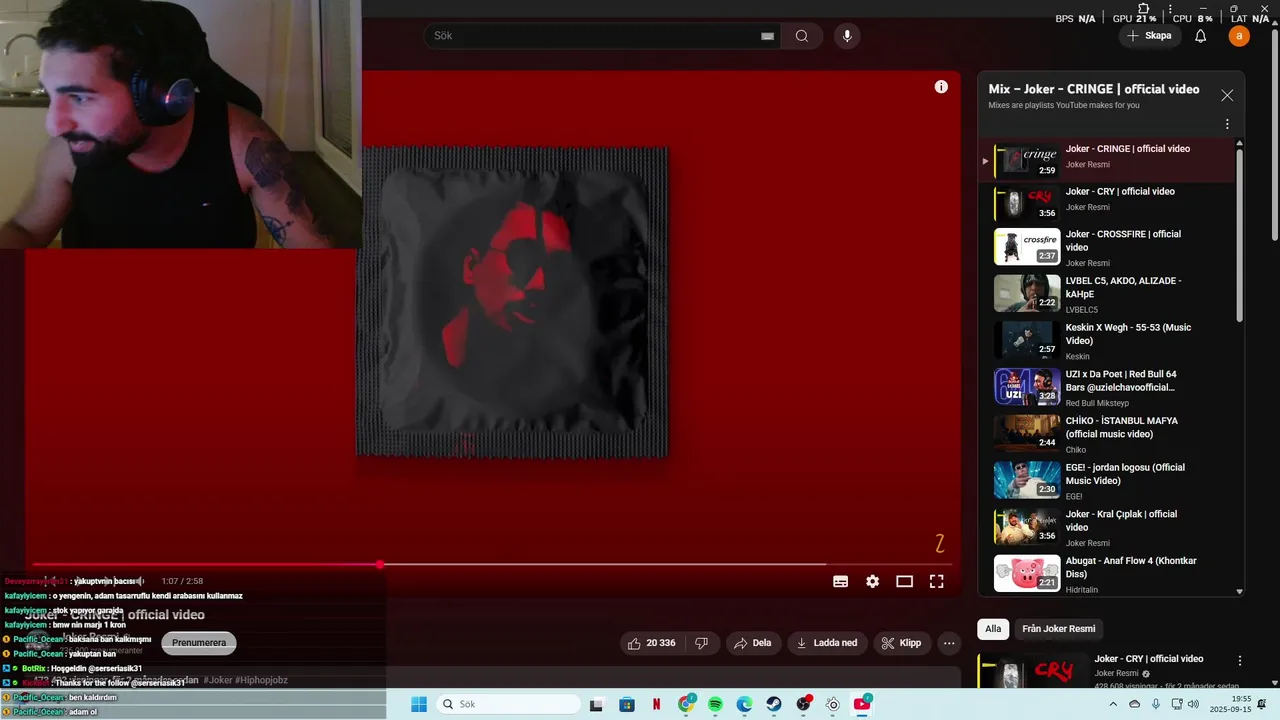Seek using the red progress bar
Image resolution: width=1280 pixels, height=720 pixels.
[490, 564]
